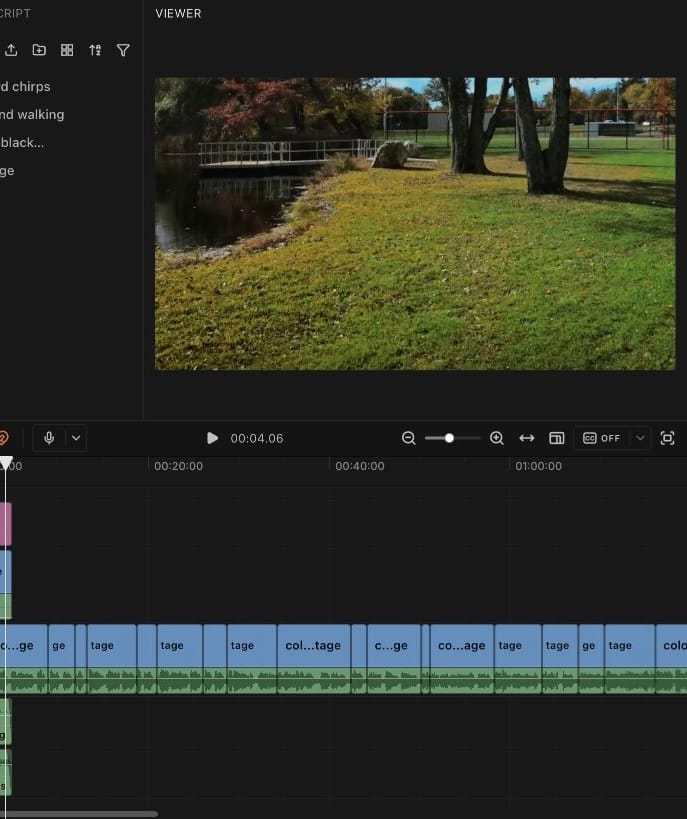
Task: Select the partially visible SCRIPT tab
Action: click(15, 14)
